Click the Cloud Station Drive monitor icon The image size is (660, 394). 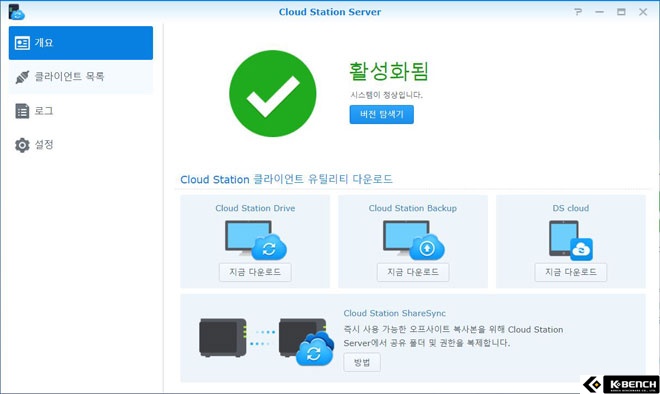(255, 240)
